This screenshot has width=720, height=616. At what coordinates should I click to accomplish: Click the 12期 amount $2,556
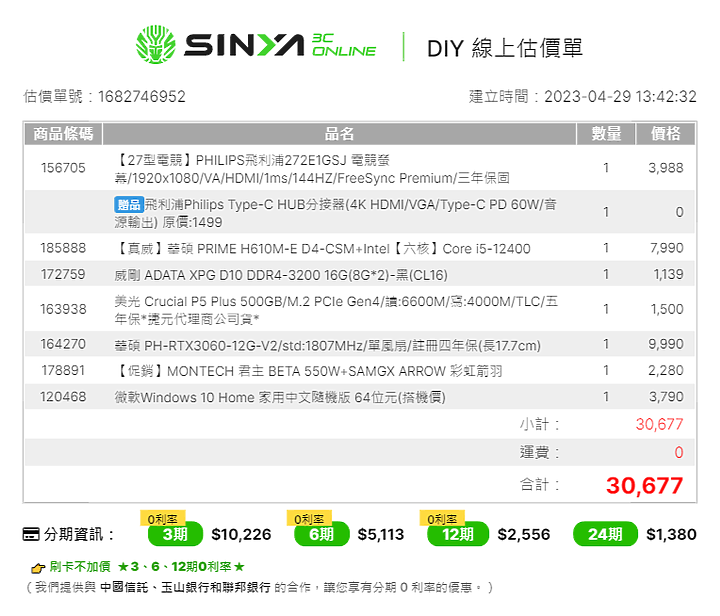click(523, 534)
